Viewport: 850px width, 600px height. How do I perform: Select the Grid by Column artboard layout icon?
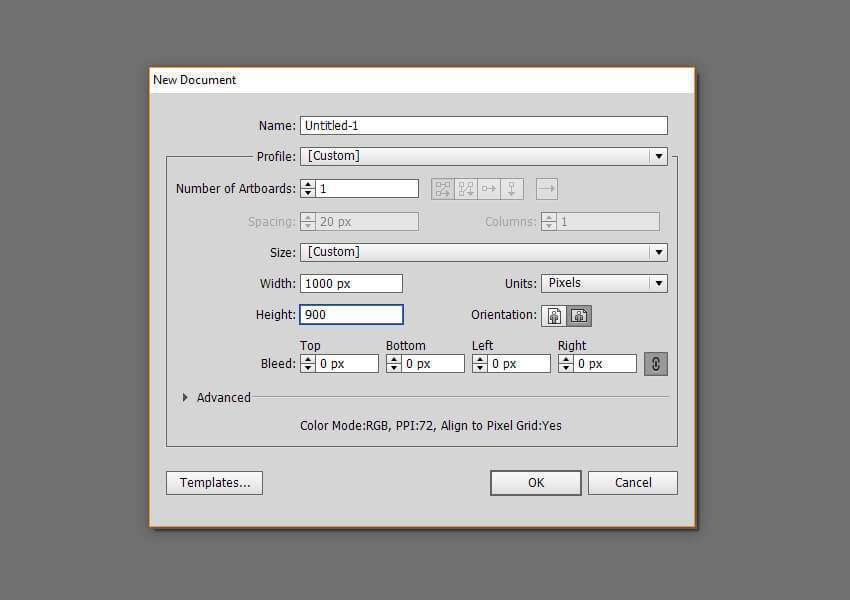pyautogui.click(x=466, y=188)
